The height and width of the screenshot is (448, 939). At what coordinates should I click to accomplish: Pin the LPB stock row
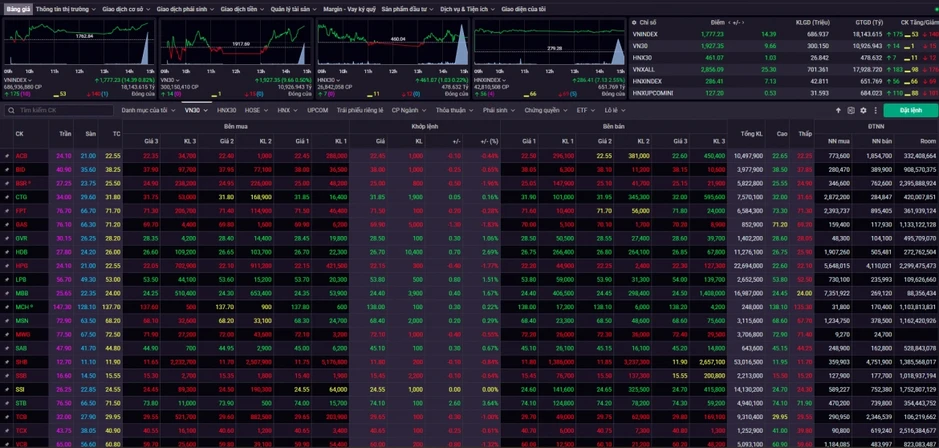[x=7, y=279]
